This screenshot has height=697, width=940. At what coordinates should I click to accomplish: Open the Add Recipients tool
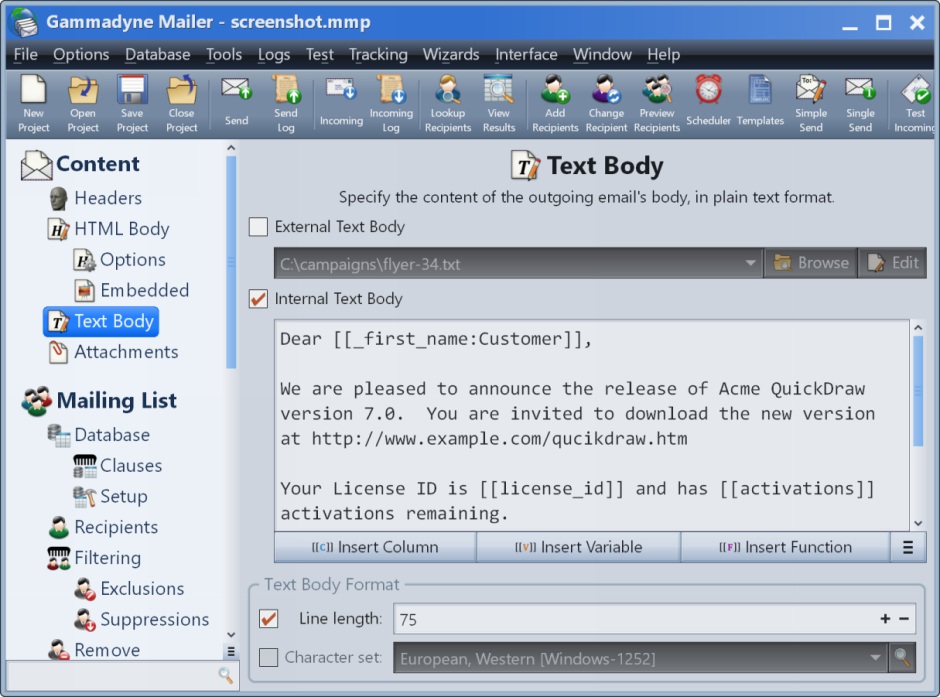coord(555,100)
